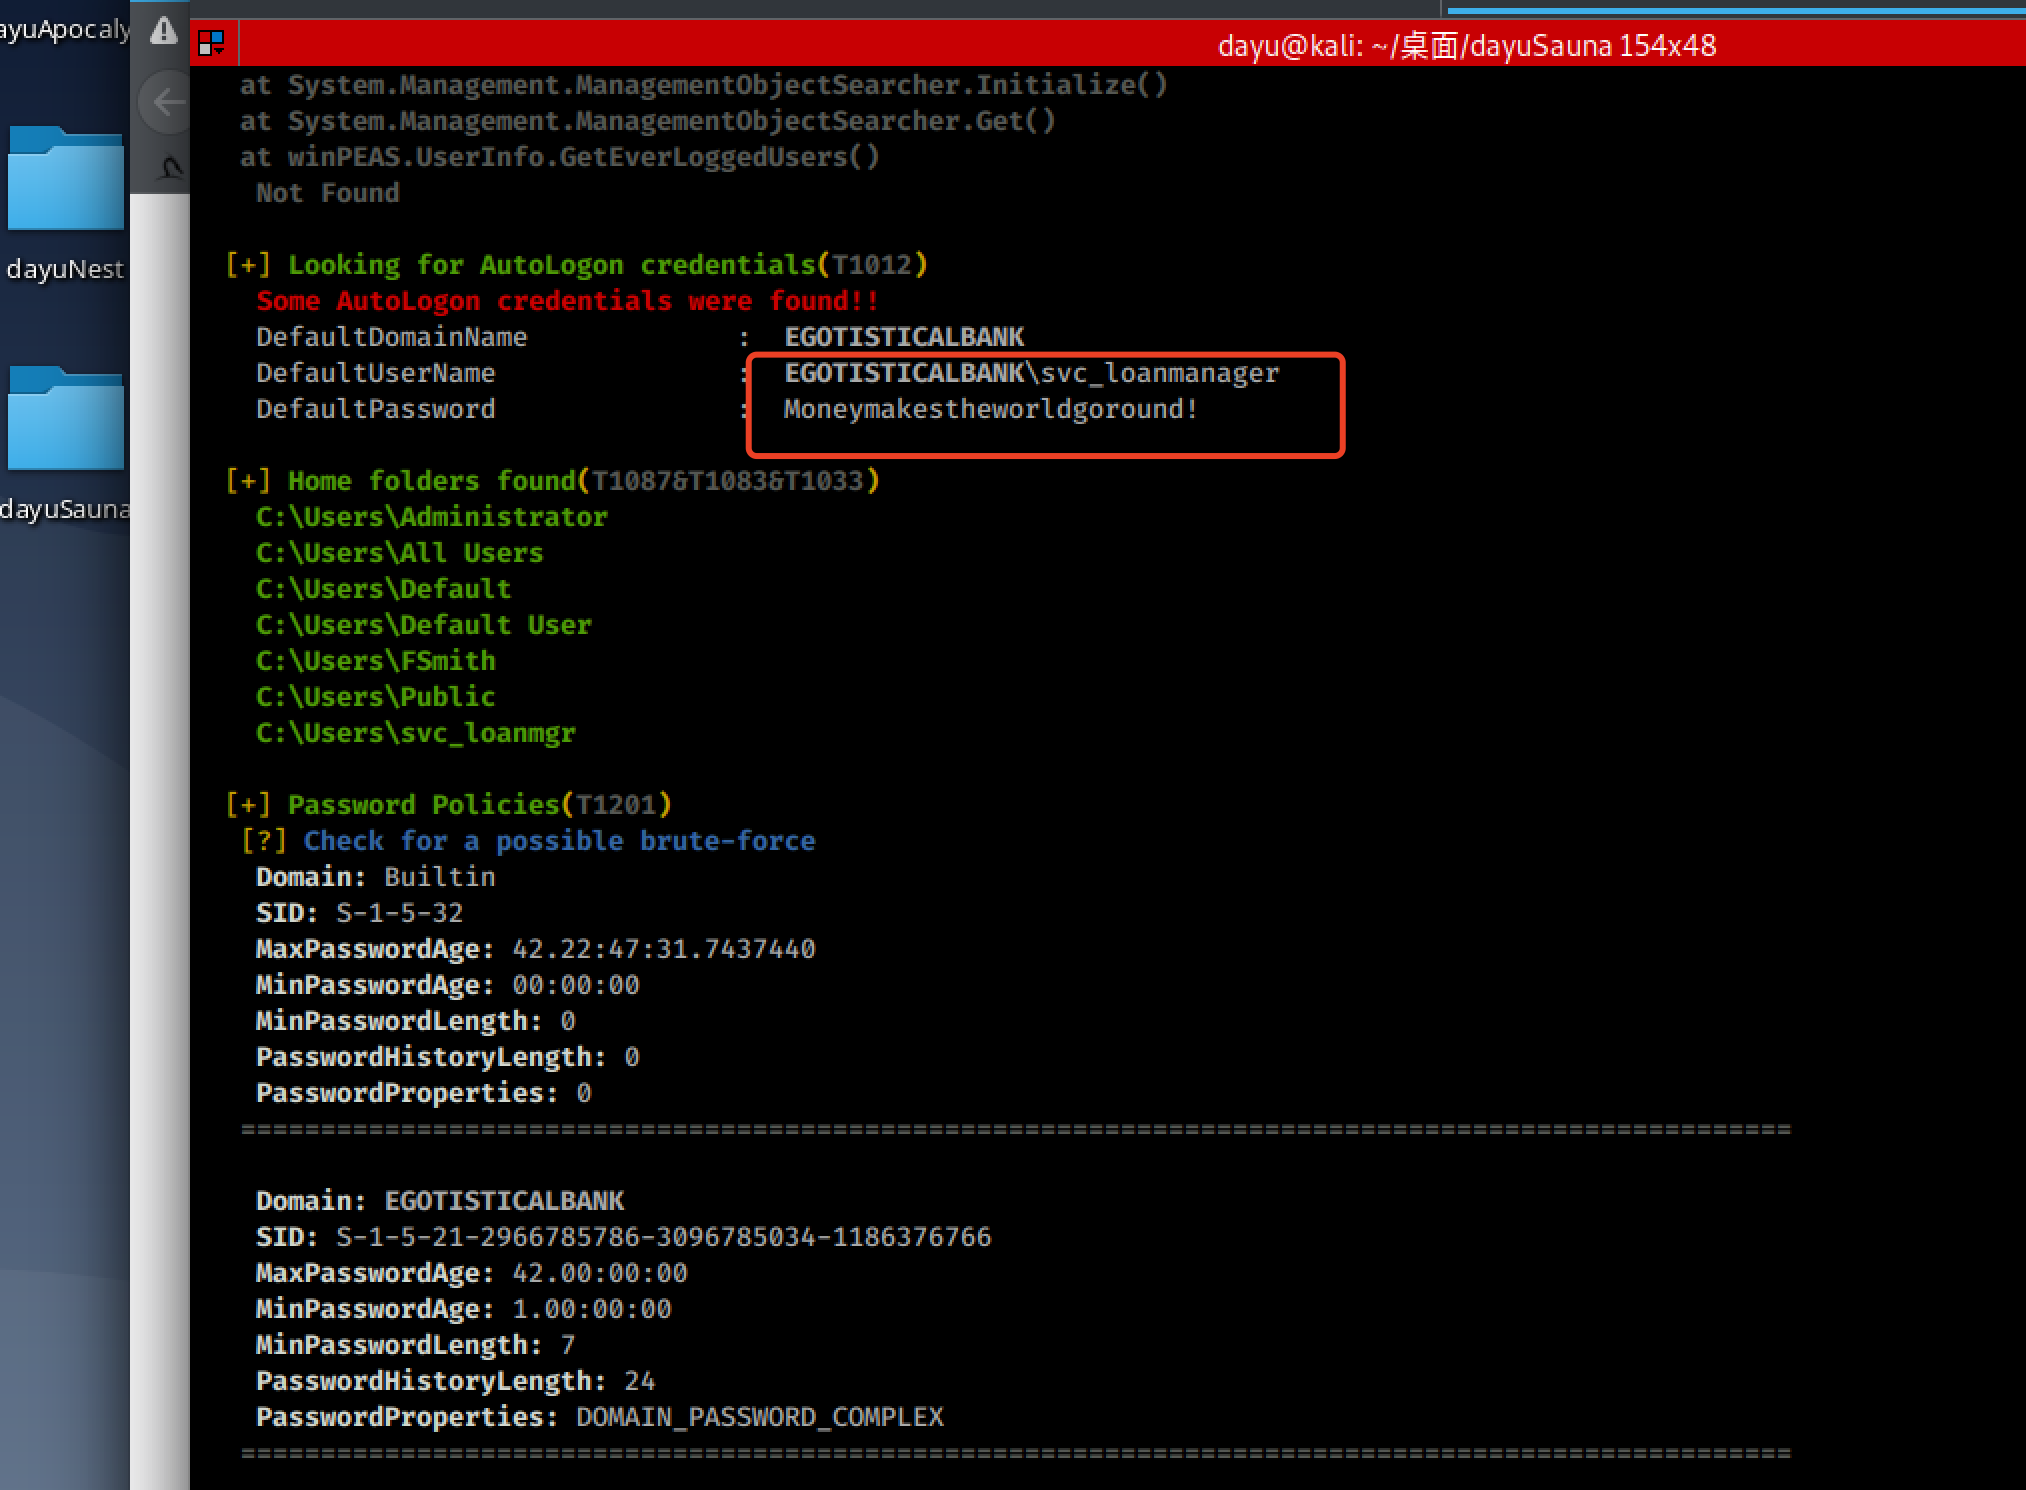The width and height of the screenshot is (2026, 1490).
Task: Select the C:\Users\Default User path
Action: click(x=423, y=625)
